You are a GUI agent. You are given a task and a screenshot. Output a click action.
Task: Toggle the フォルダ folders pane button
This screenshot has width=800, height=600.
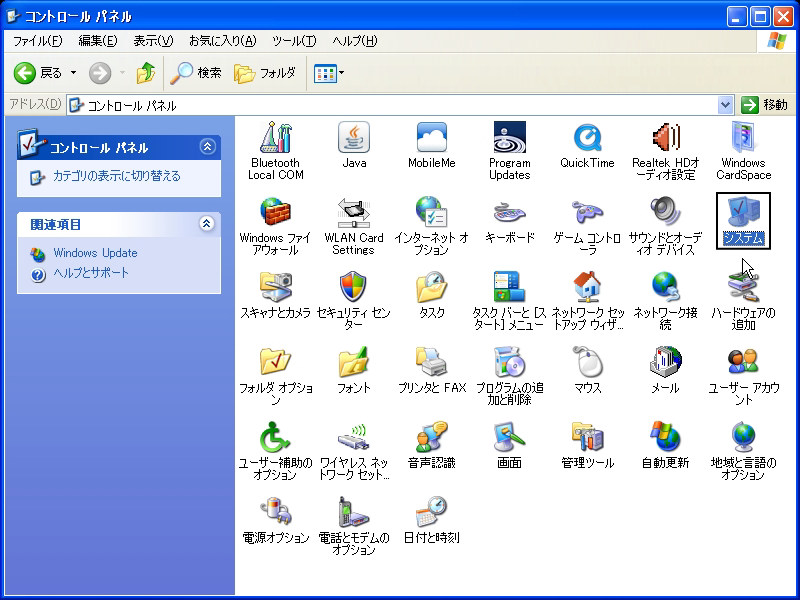(265, 73)
